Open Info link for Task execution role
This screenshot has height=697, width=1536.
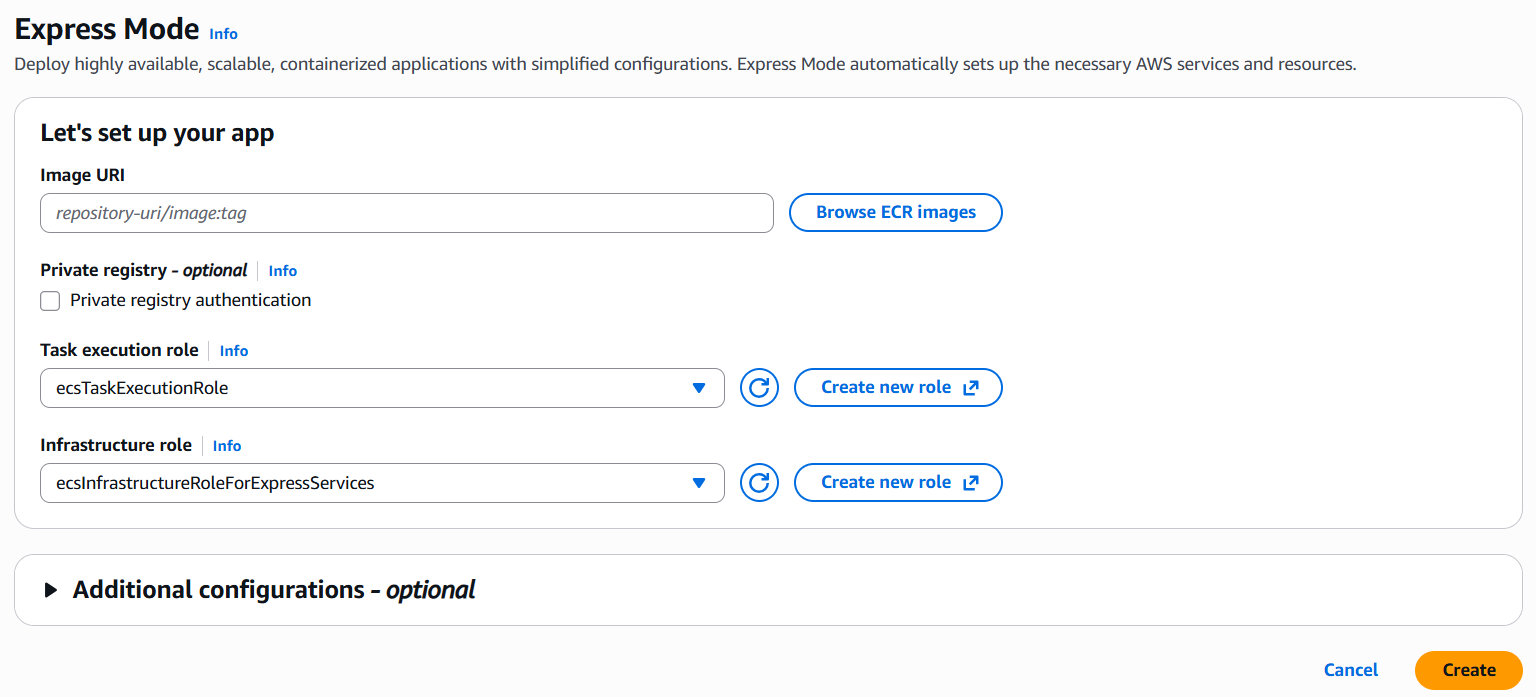(x=234, y=351)
